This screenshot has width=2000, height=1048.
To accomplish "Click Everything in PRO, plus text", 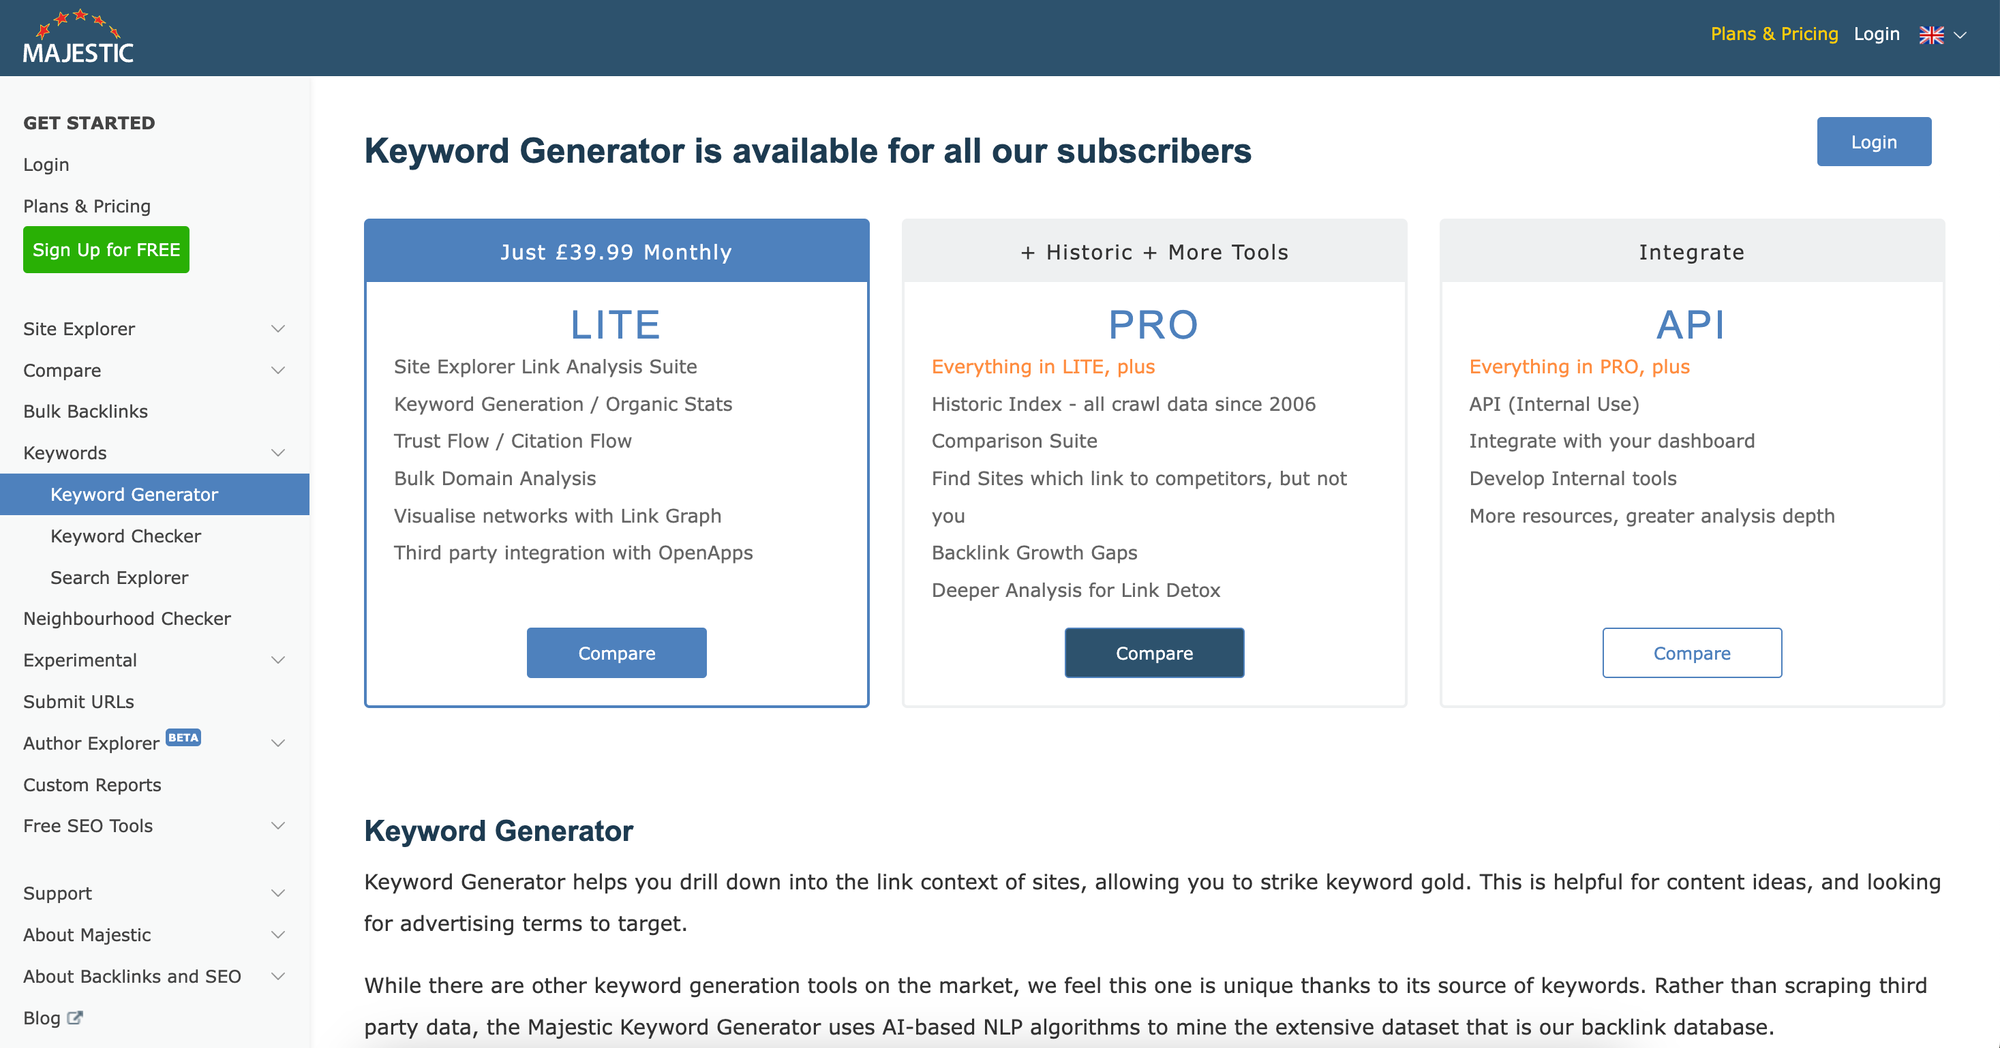I will [1579, 367].
